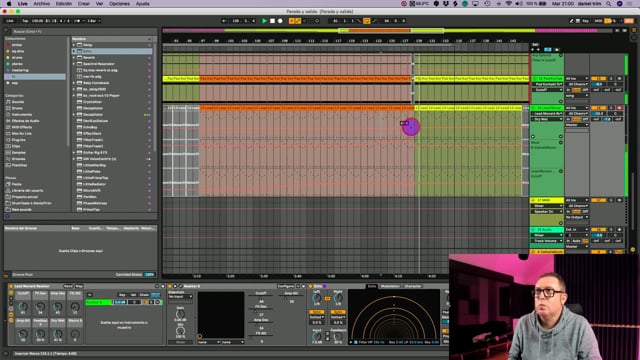Expand the Delay folder in browser
640x360 pixels.
tap(74, 45)
